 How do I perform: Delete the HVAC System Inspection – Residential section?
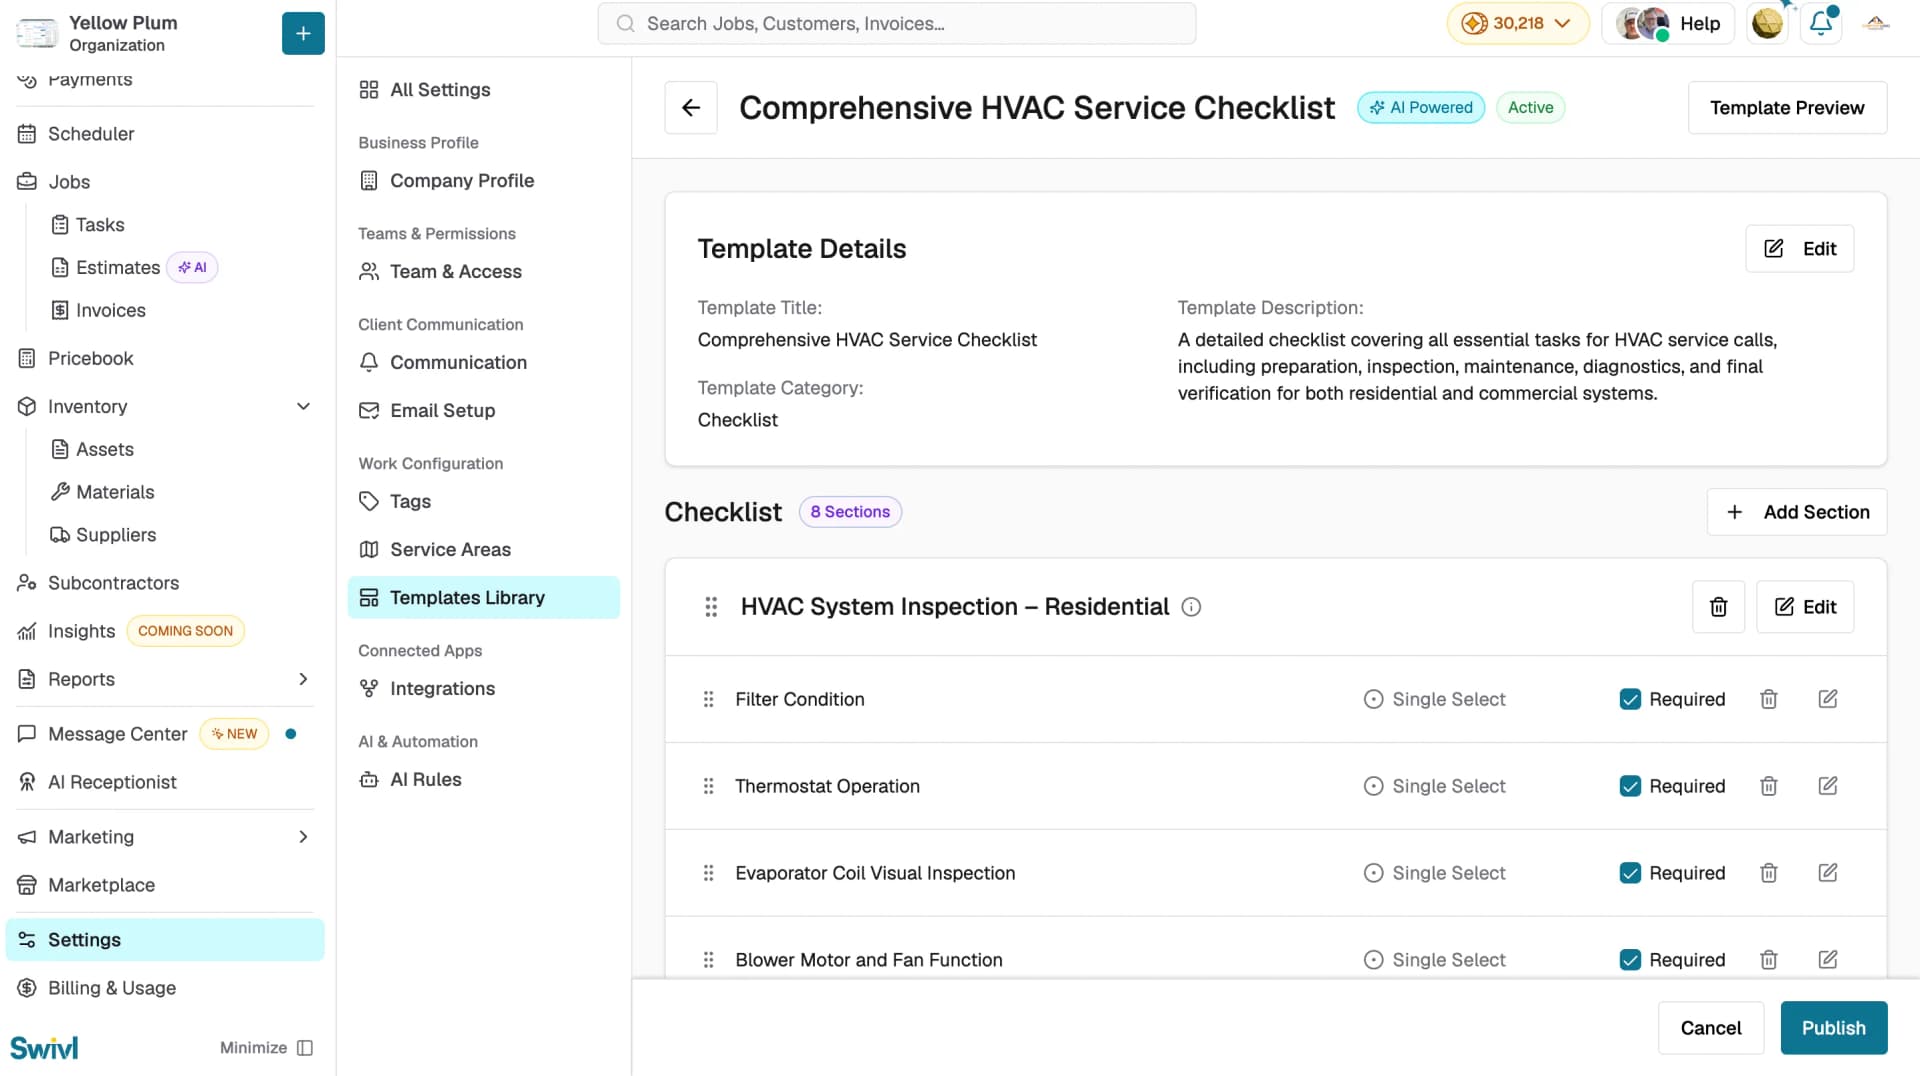[x=1718, y=607]
